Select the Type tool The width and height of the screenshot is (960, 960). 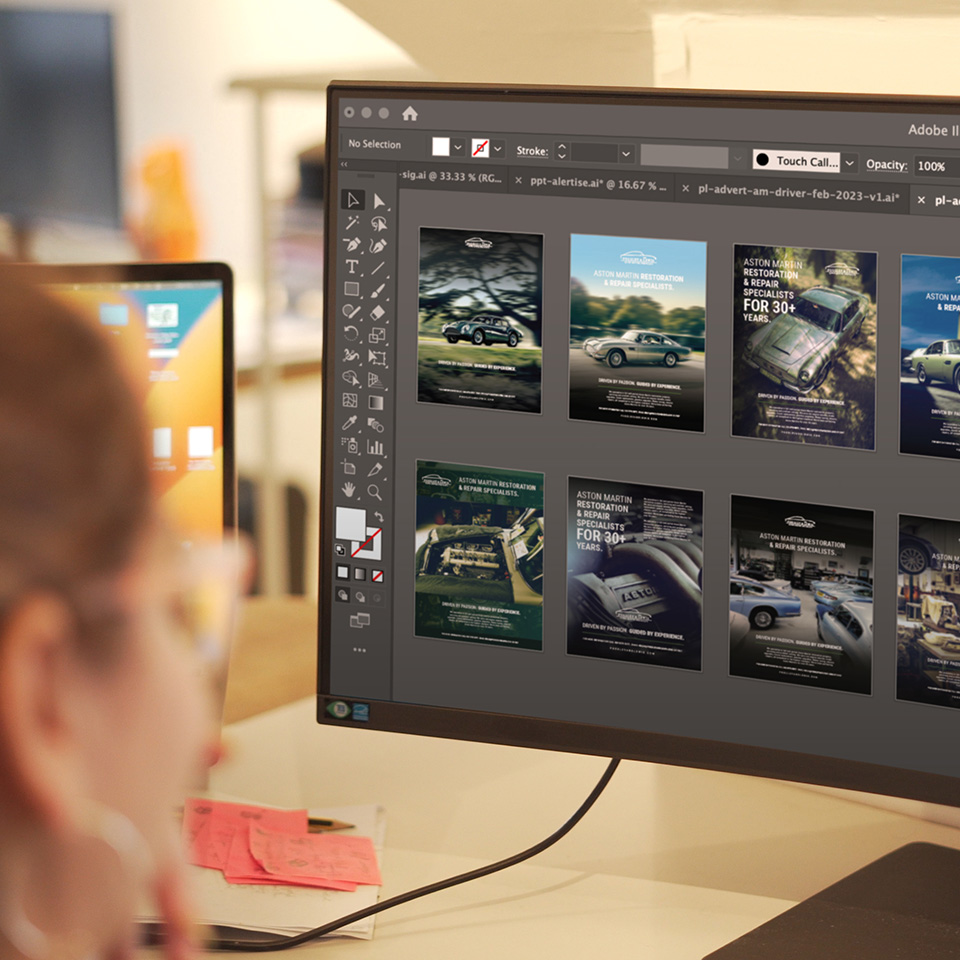[351, 266]
